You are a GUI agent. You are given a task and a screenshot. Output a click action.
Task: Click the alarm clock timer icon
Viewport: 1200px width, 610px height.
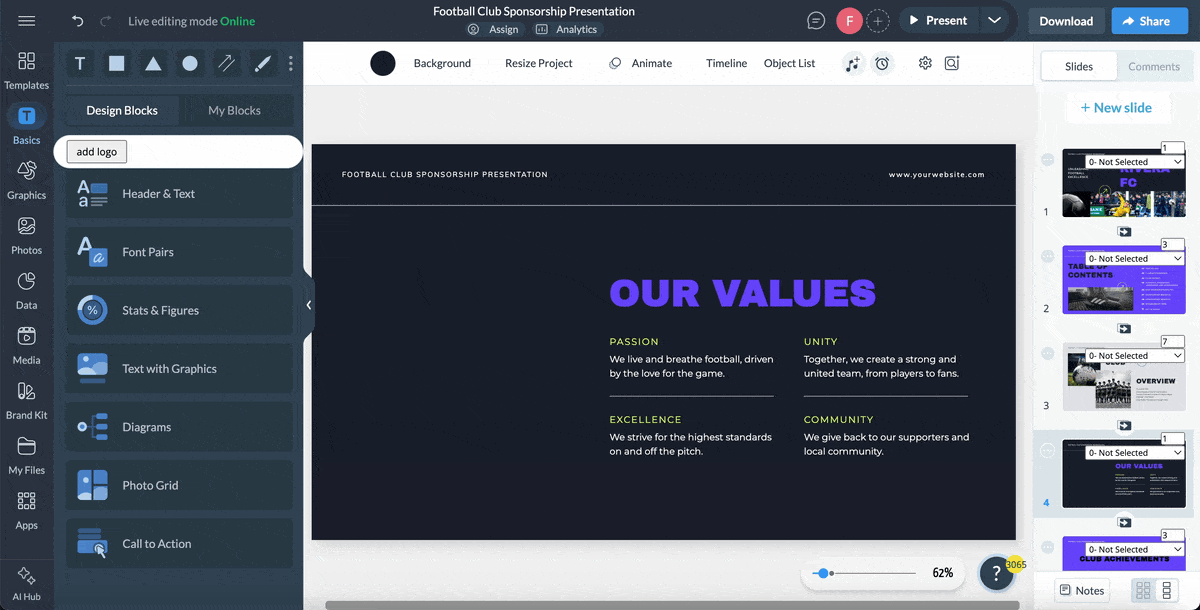pos(882,64)
